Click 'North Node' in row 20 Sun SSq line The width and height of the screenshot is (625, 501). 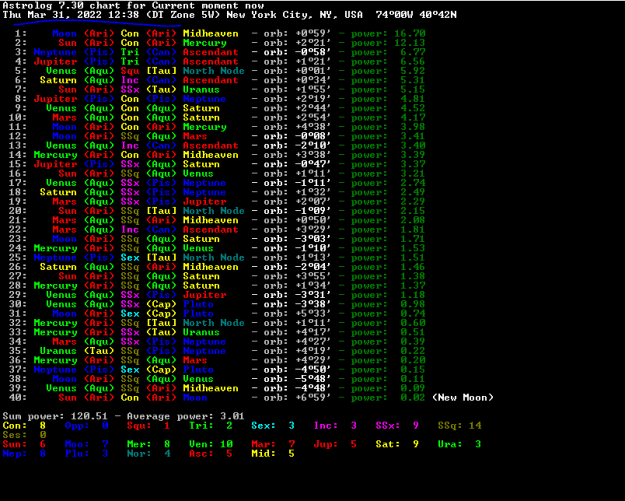point(214,211)
